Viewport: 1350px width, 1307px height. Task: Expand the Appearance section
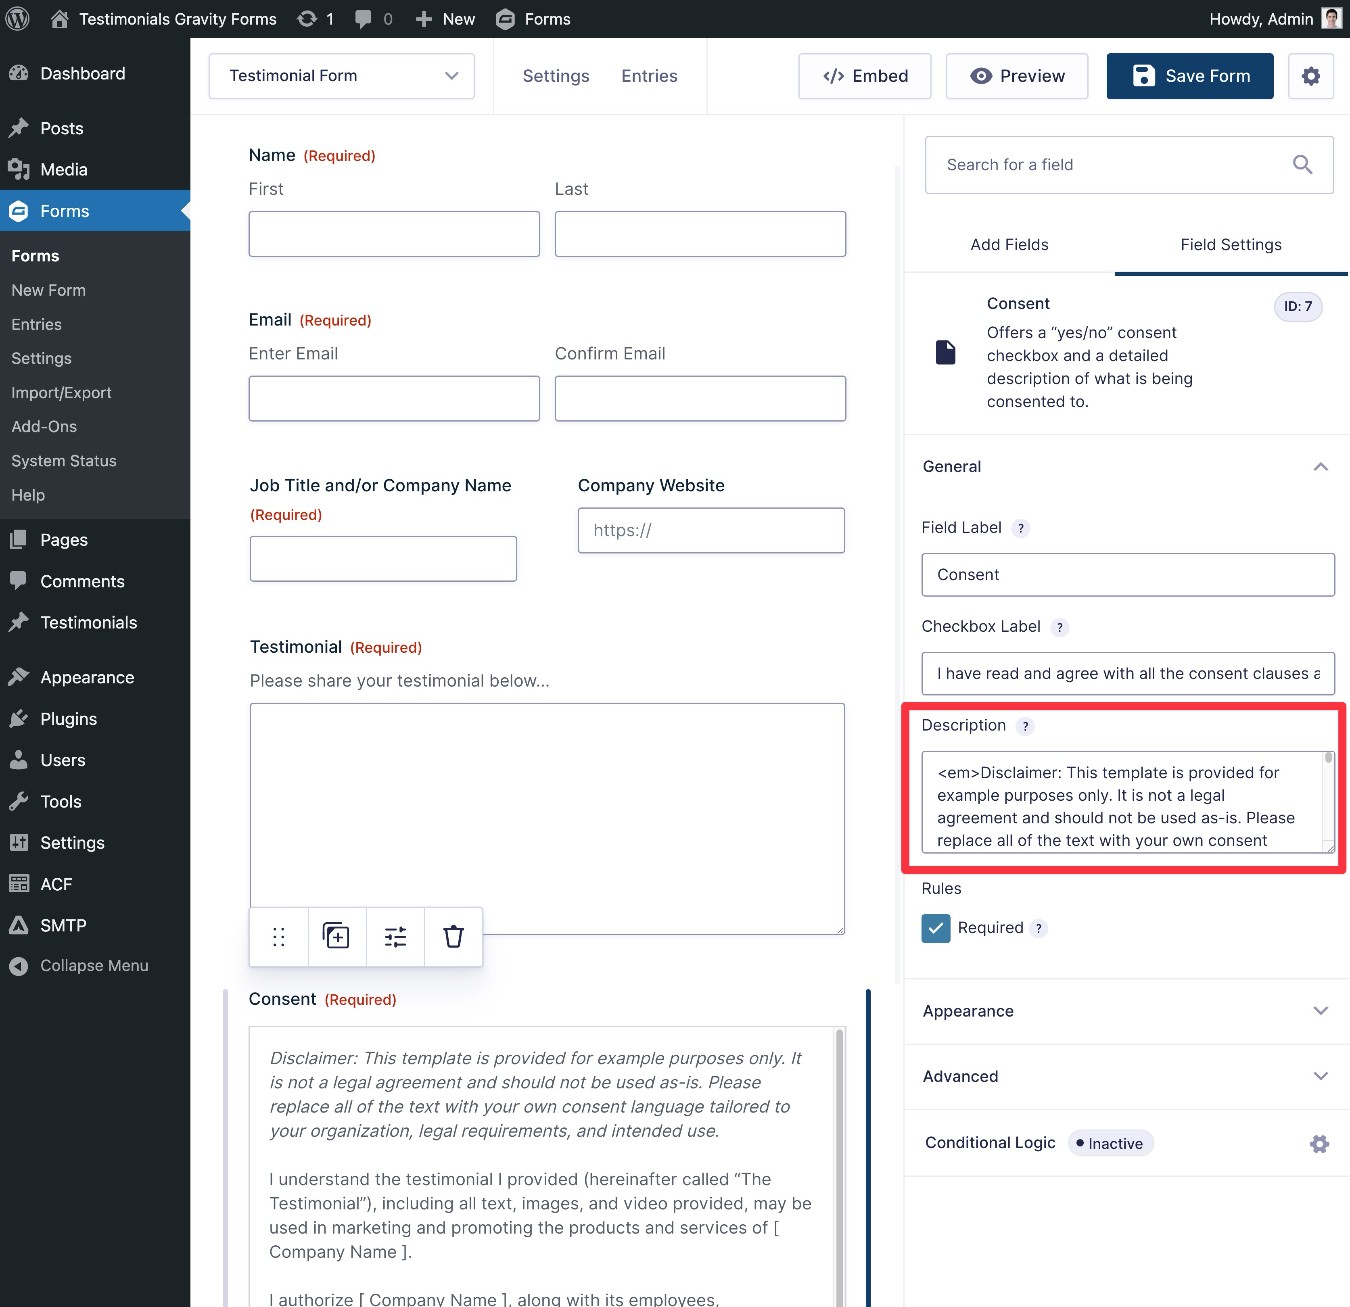tap(1321, 1011)
